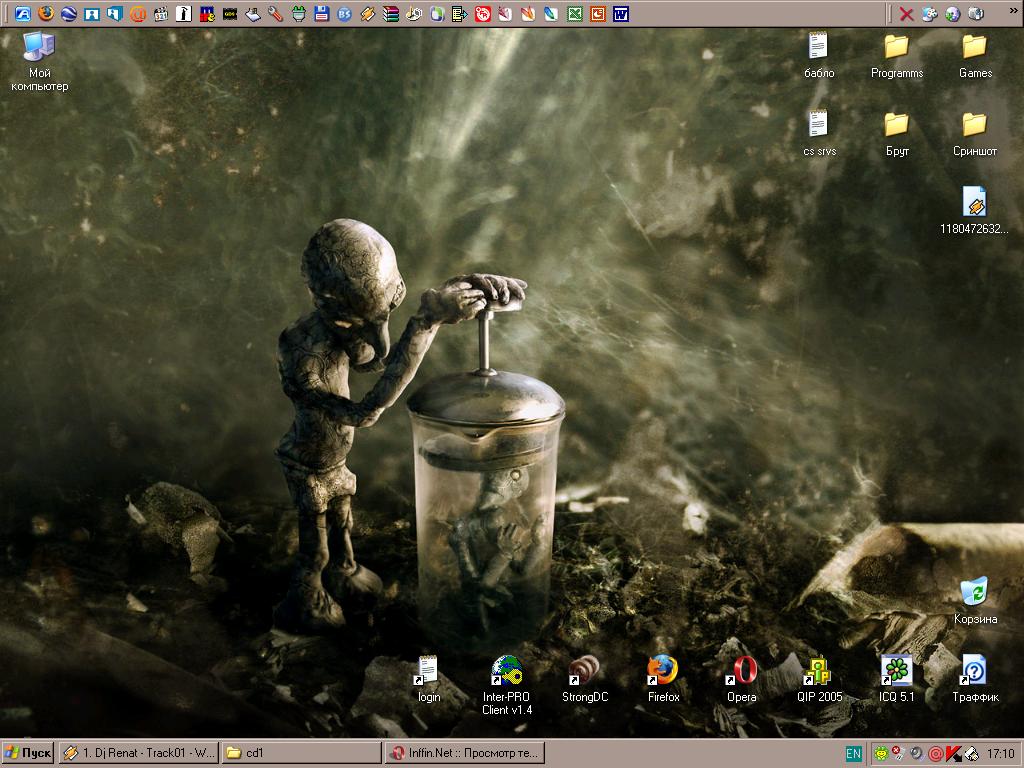
Task: Open the Mail.Ru Agent @ toolbar icon
Action: click(x=138, y=14)
